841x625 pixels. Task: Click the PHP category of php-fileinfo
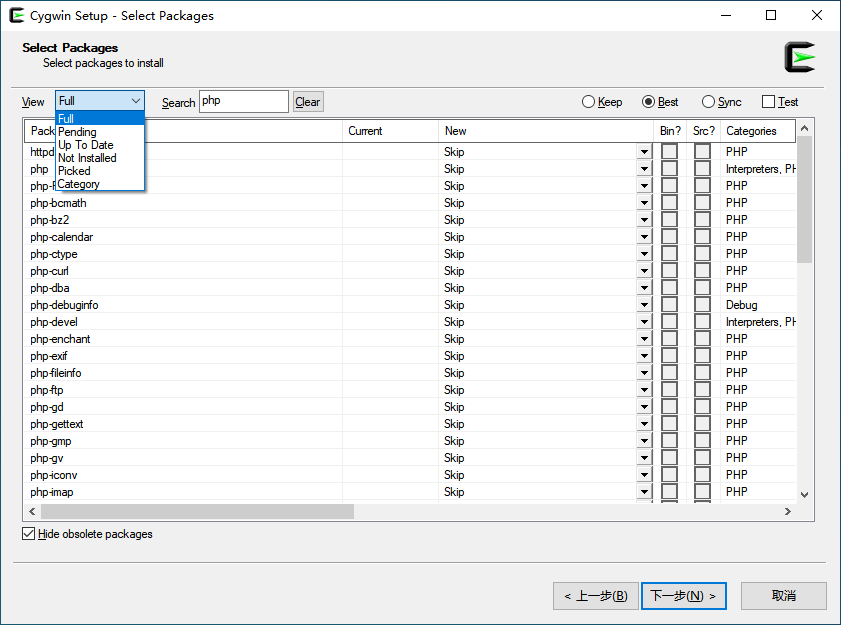pos(736,373)
